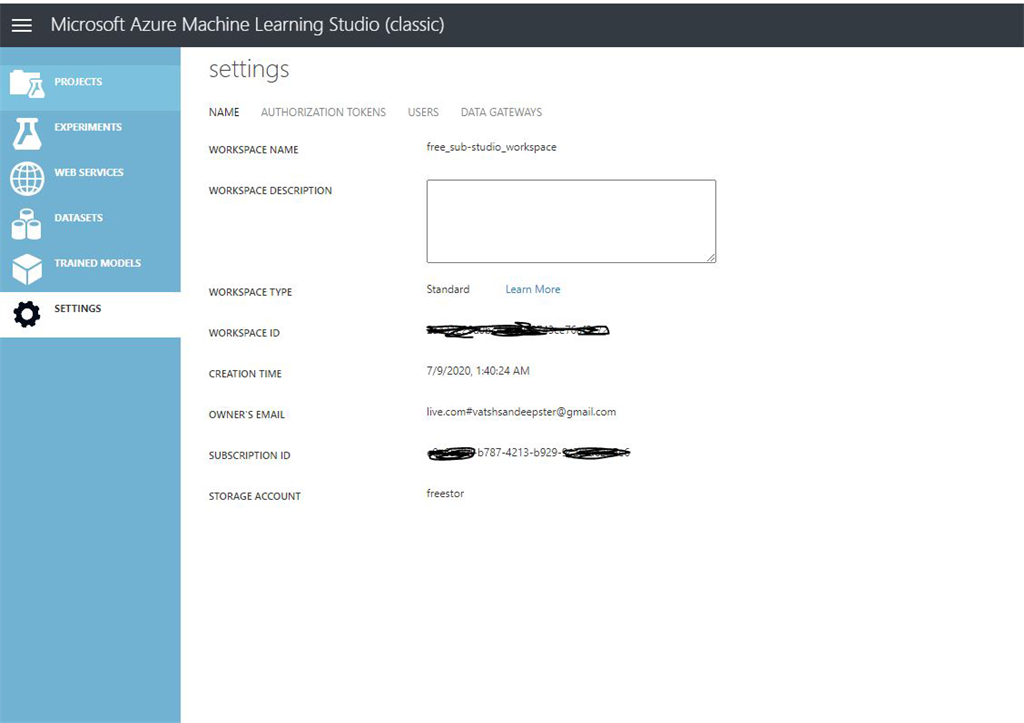Image resolution: width=1024 pixels, height=723 pixels.
Task: Click the Standard workspace type value
Action: [448, 289]
